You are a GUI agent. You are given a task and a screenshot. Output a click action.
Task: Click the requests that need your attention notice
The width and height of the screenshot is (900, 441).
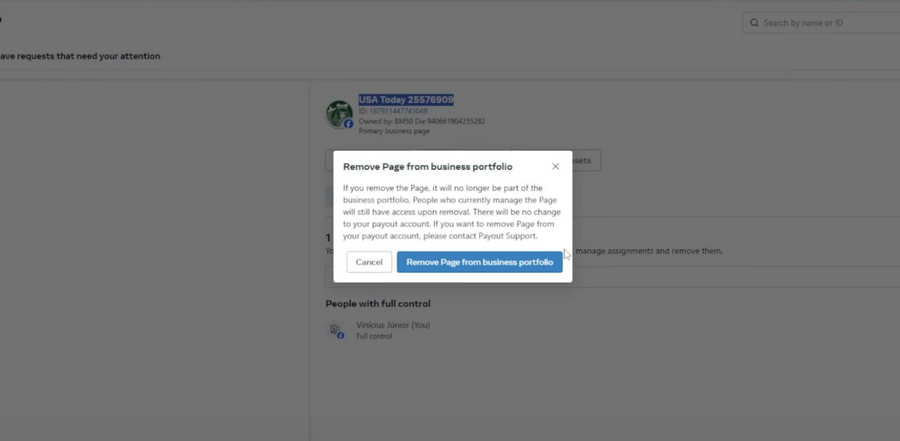click(x=80, y=56)
